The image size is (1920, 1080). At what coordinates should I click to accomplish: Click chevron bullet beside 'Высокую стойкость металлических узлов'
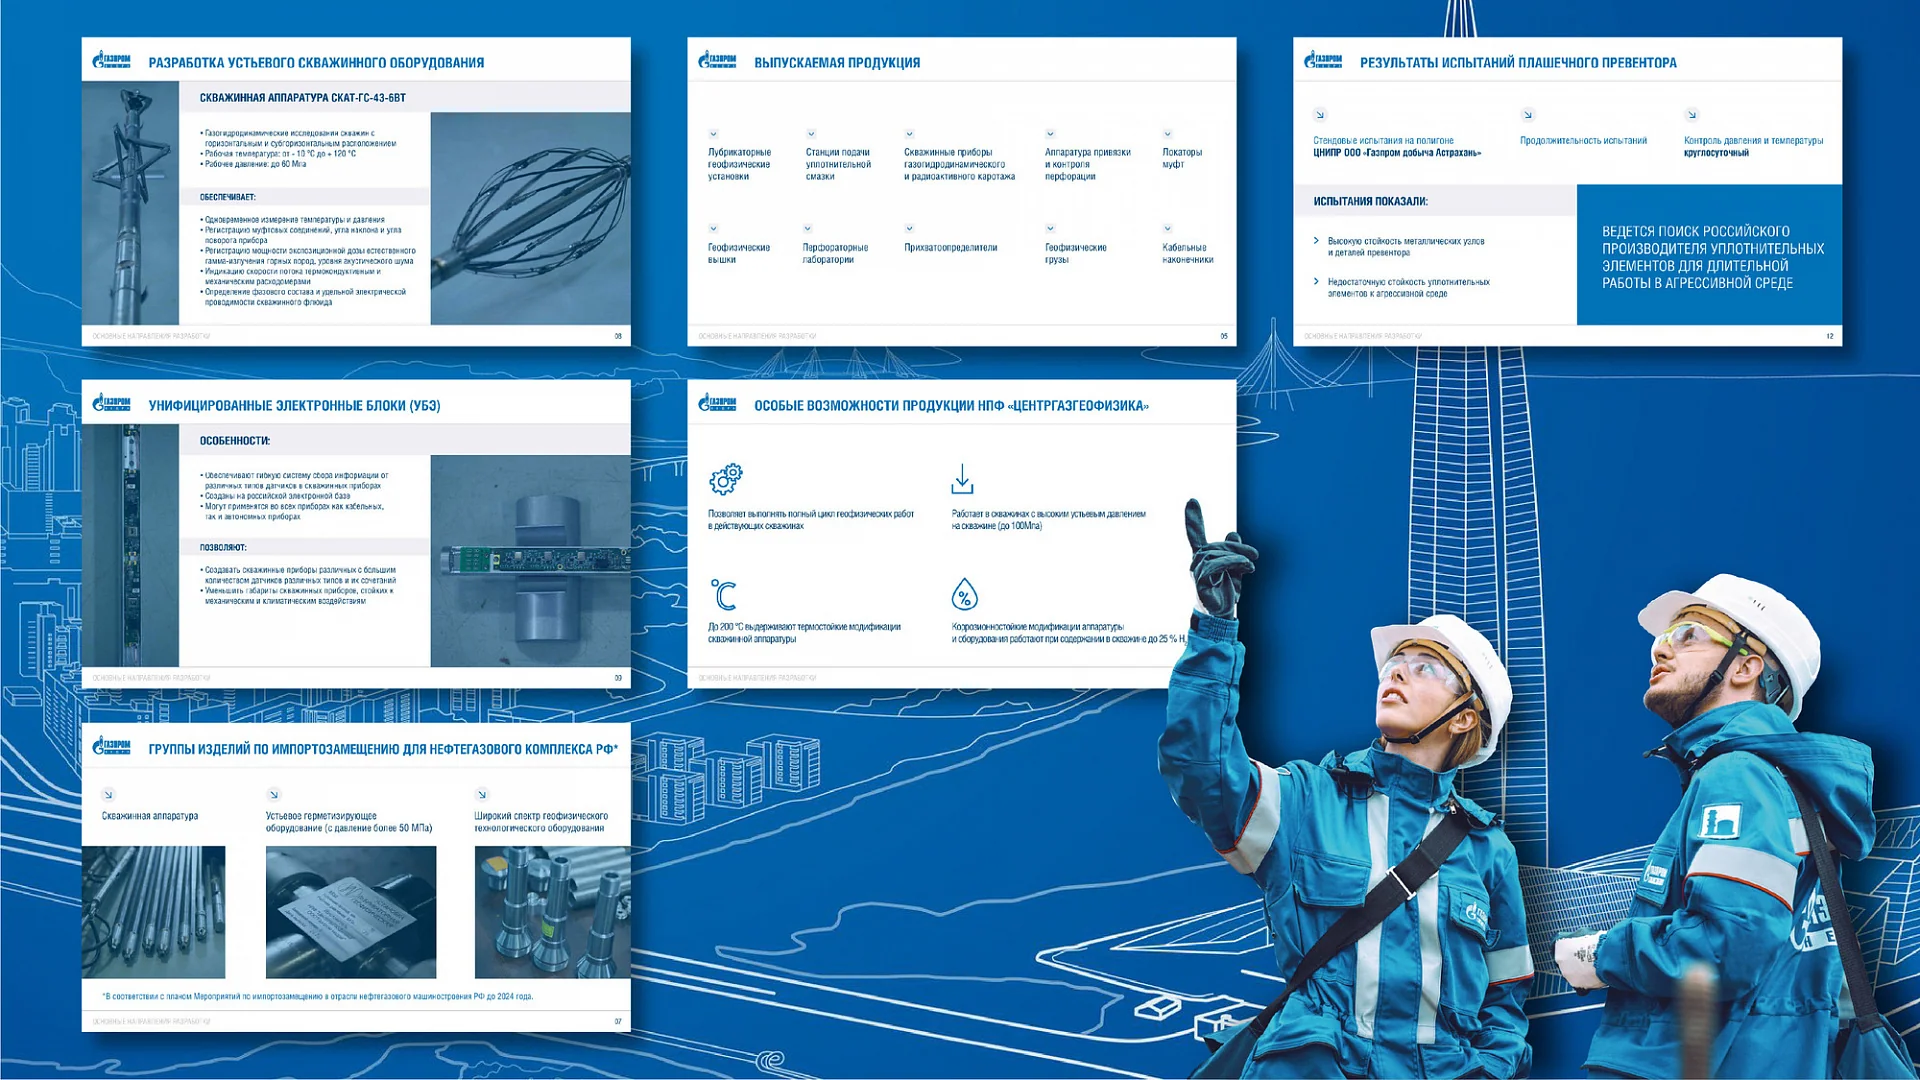click(1316, 241)
